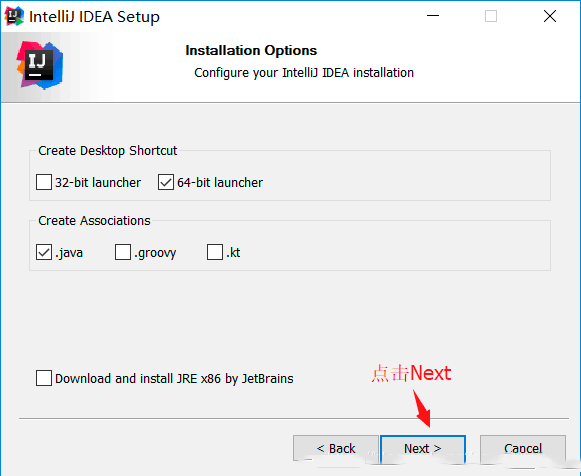The height and width of the screenshot is (476, 581).
Task: Enable the 32-bit launcher checkbox
Action: (x=44, y=182)
